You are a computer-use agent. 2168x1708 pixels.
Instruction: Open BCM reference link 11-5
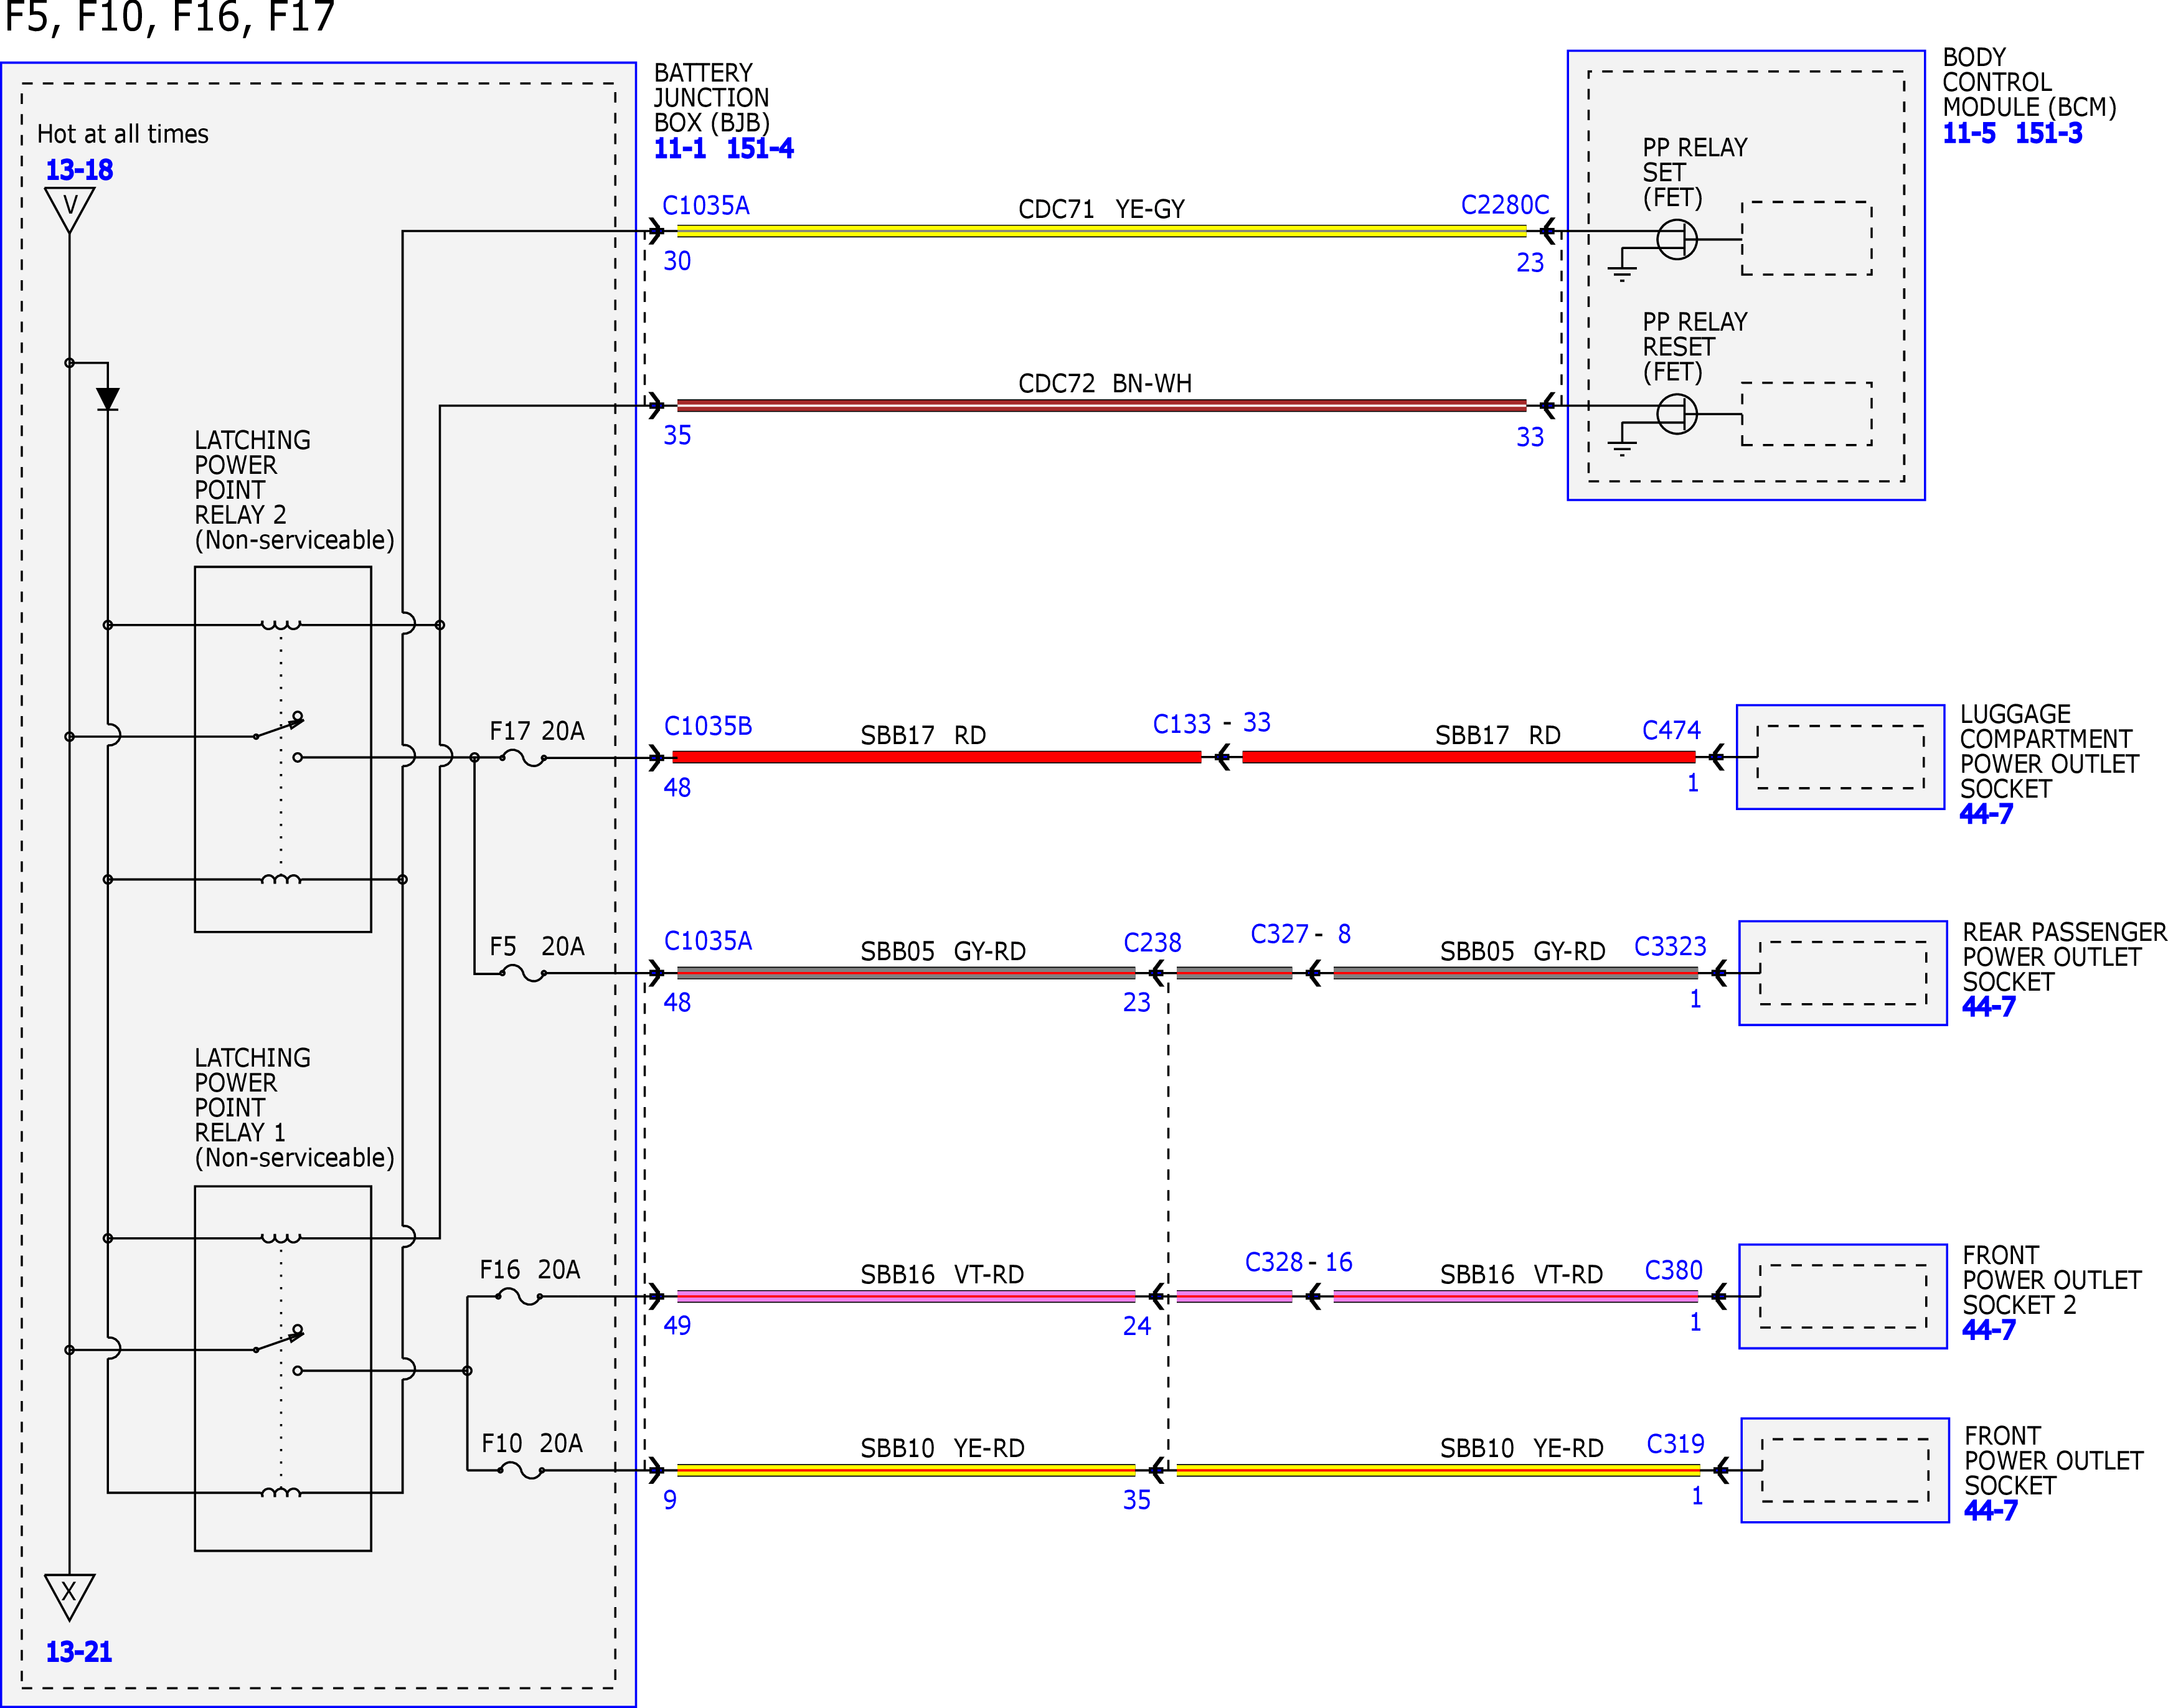(x=1969, y=133)
